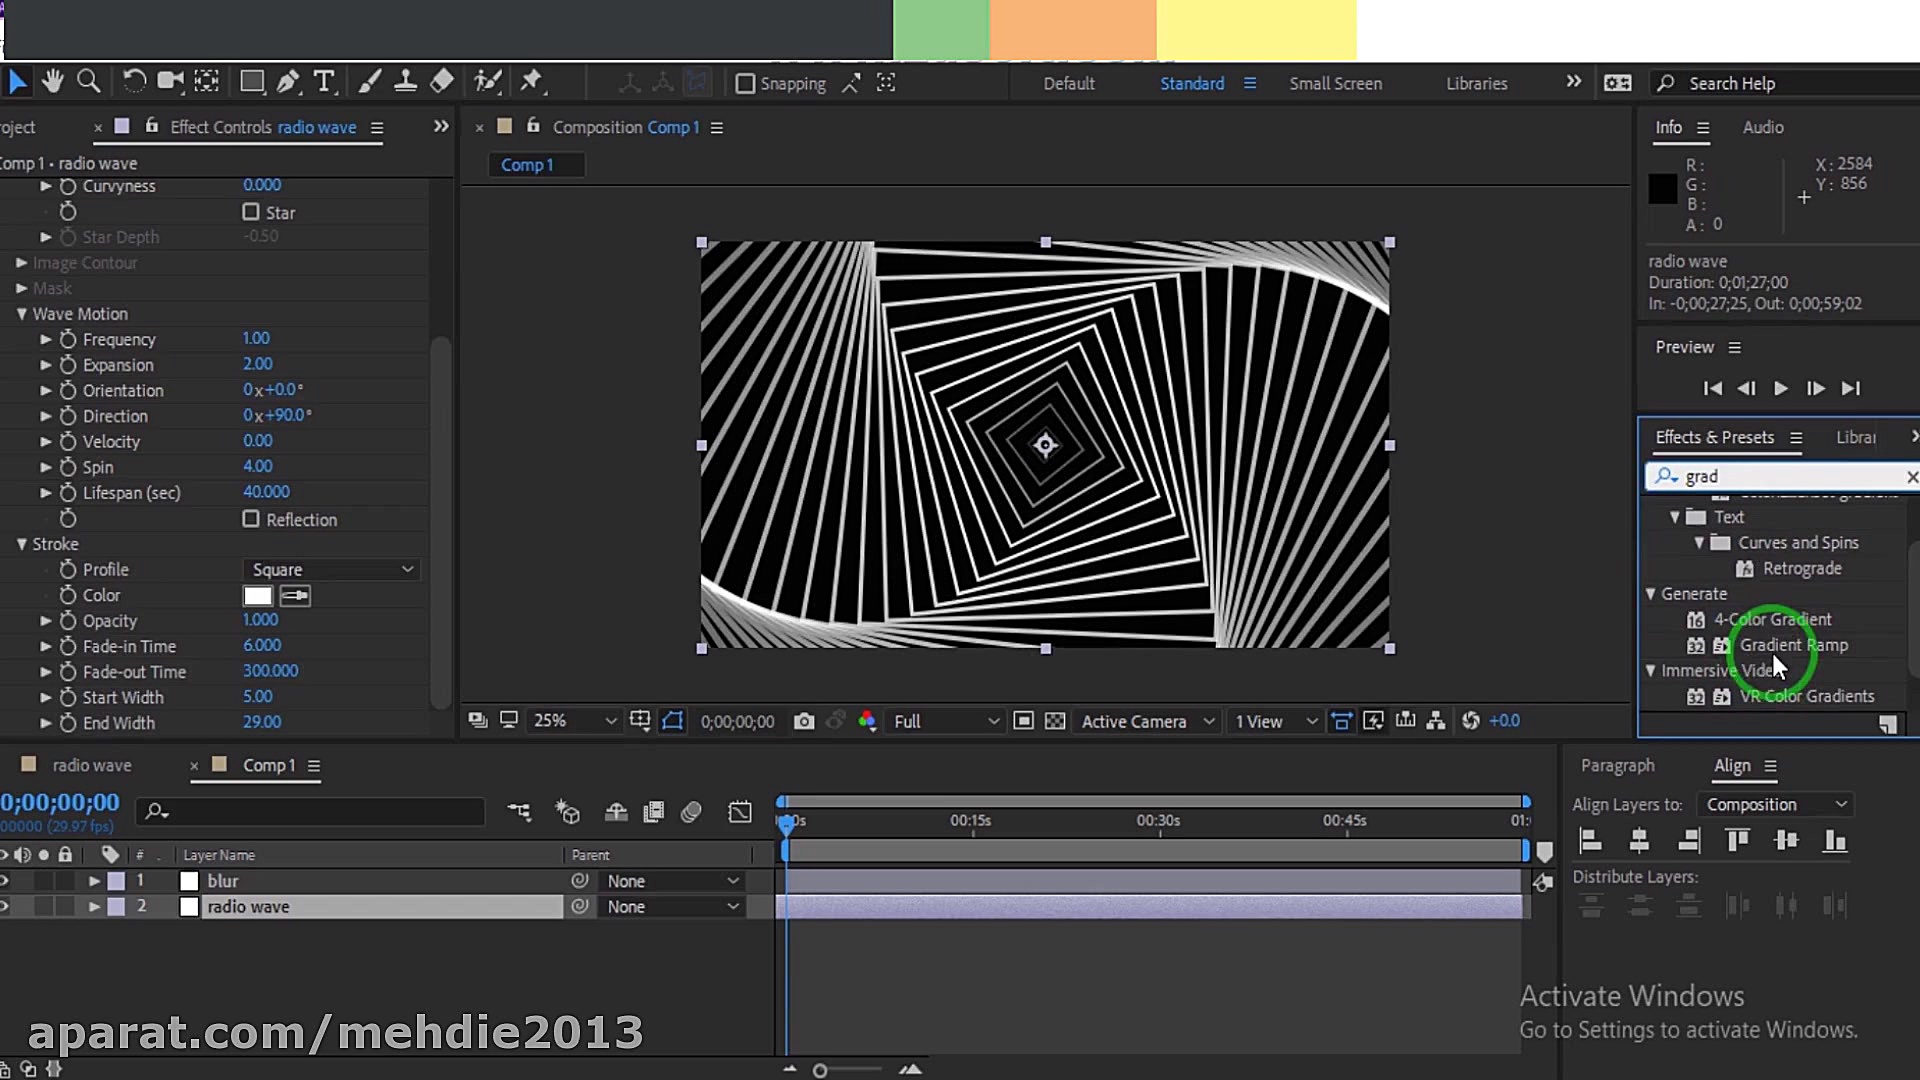Select the Puppet Pin tool
This screenshot has width=1920, height=1080.
click(531, 82)
